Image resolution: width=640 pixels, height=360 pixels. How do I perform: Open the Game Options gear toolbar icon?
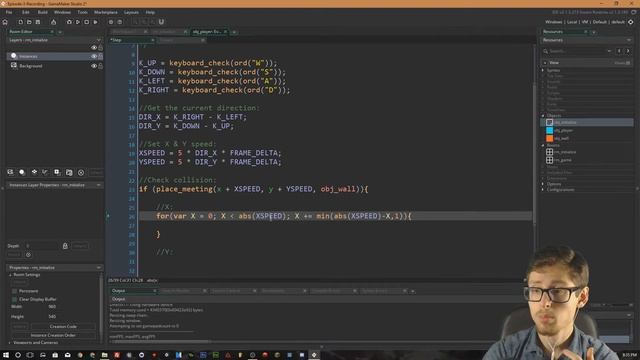click(x=111, y=22)
